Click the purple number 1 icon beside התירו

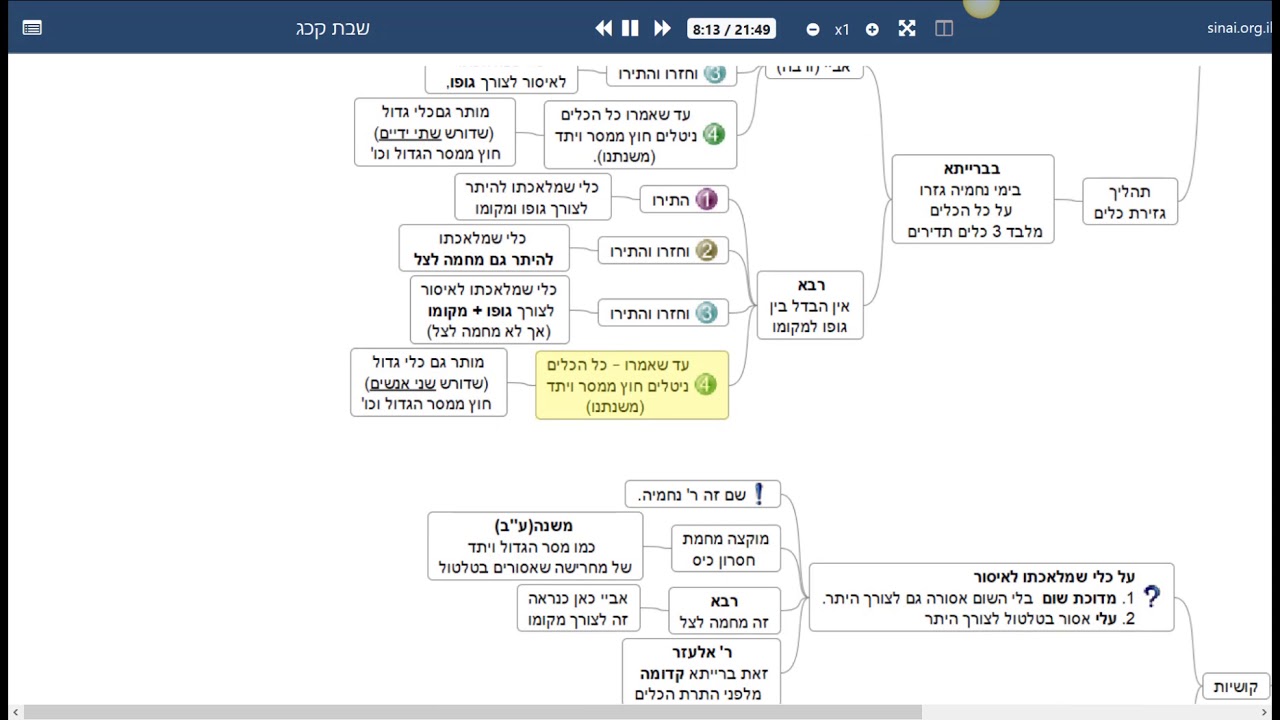pyautogui.click(x=706, y=200)
